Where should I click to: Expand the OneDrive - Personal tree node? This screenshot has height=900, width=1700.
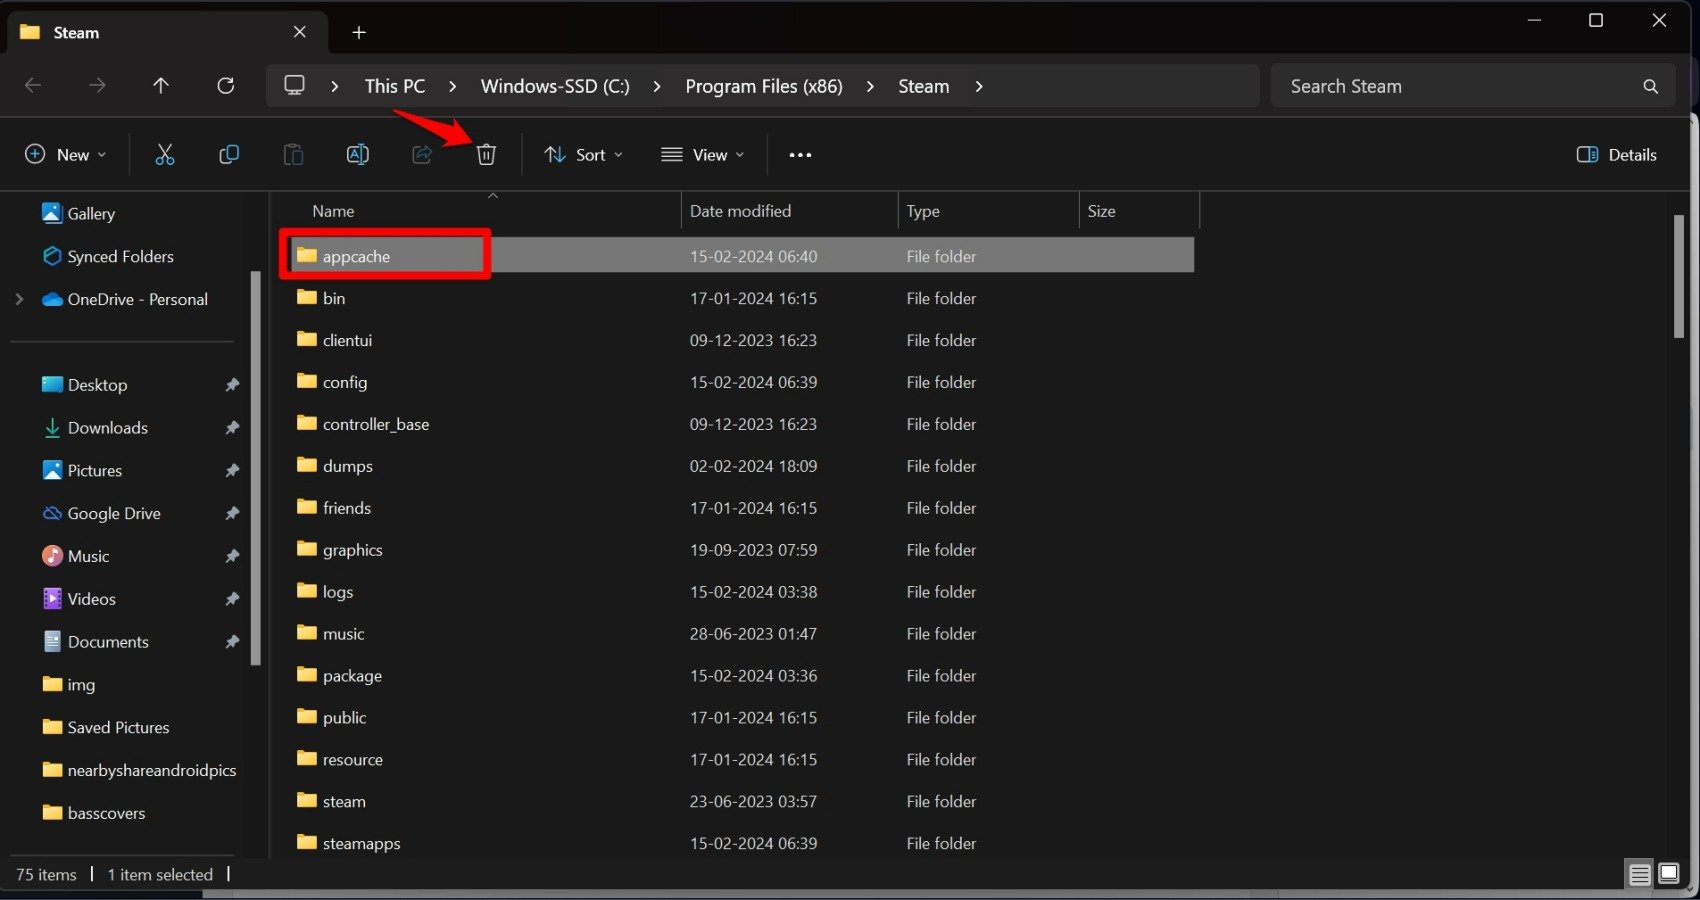point(19,299)
